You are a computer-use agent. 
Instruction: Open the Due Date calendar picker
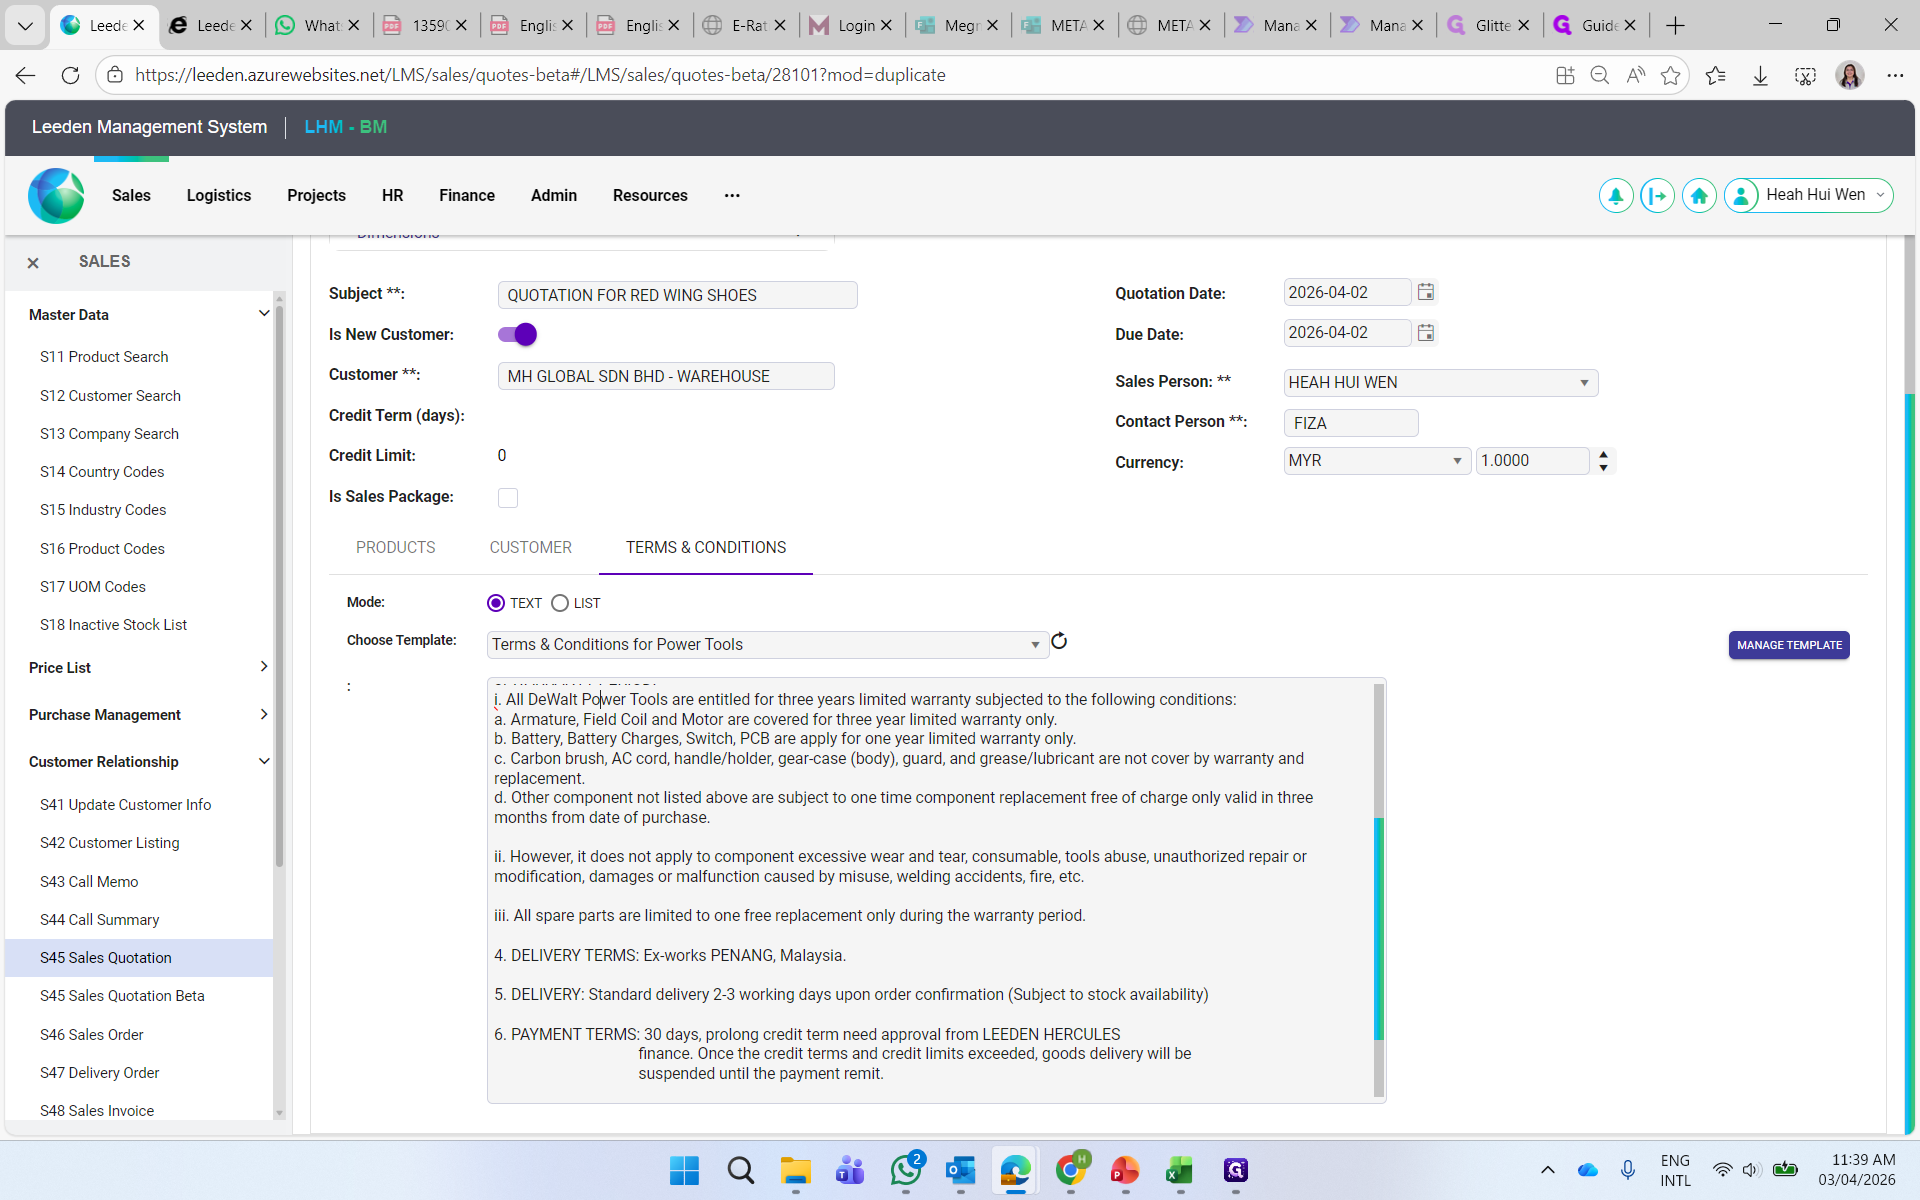point(1426,333)
